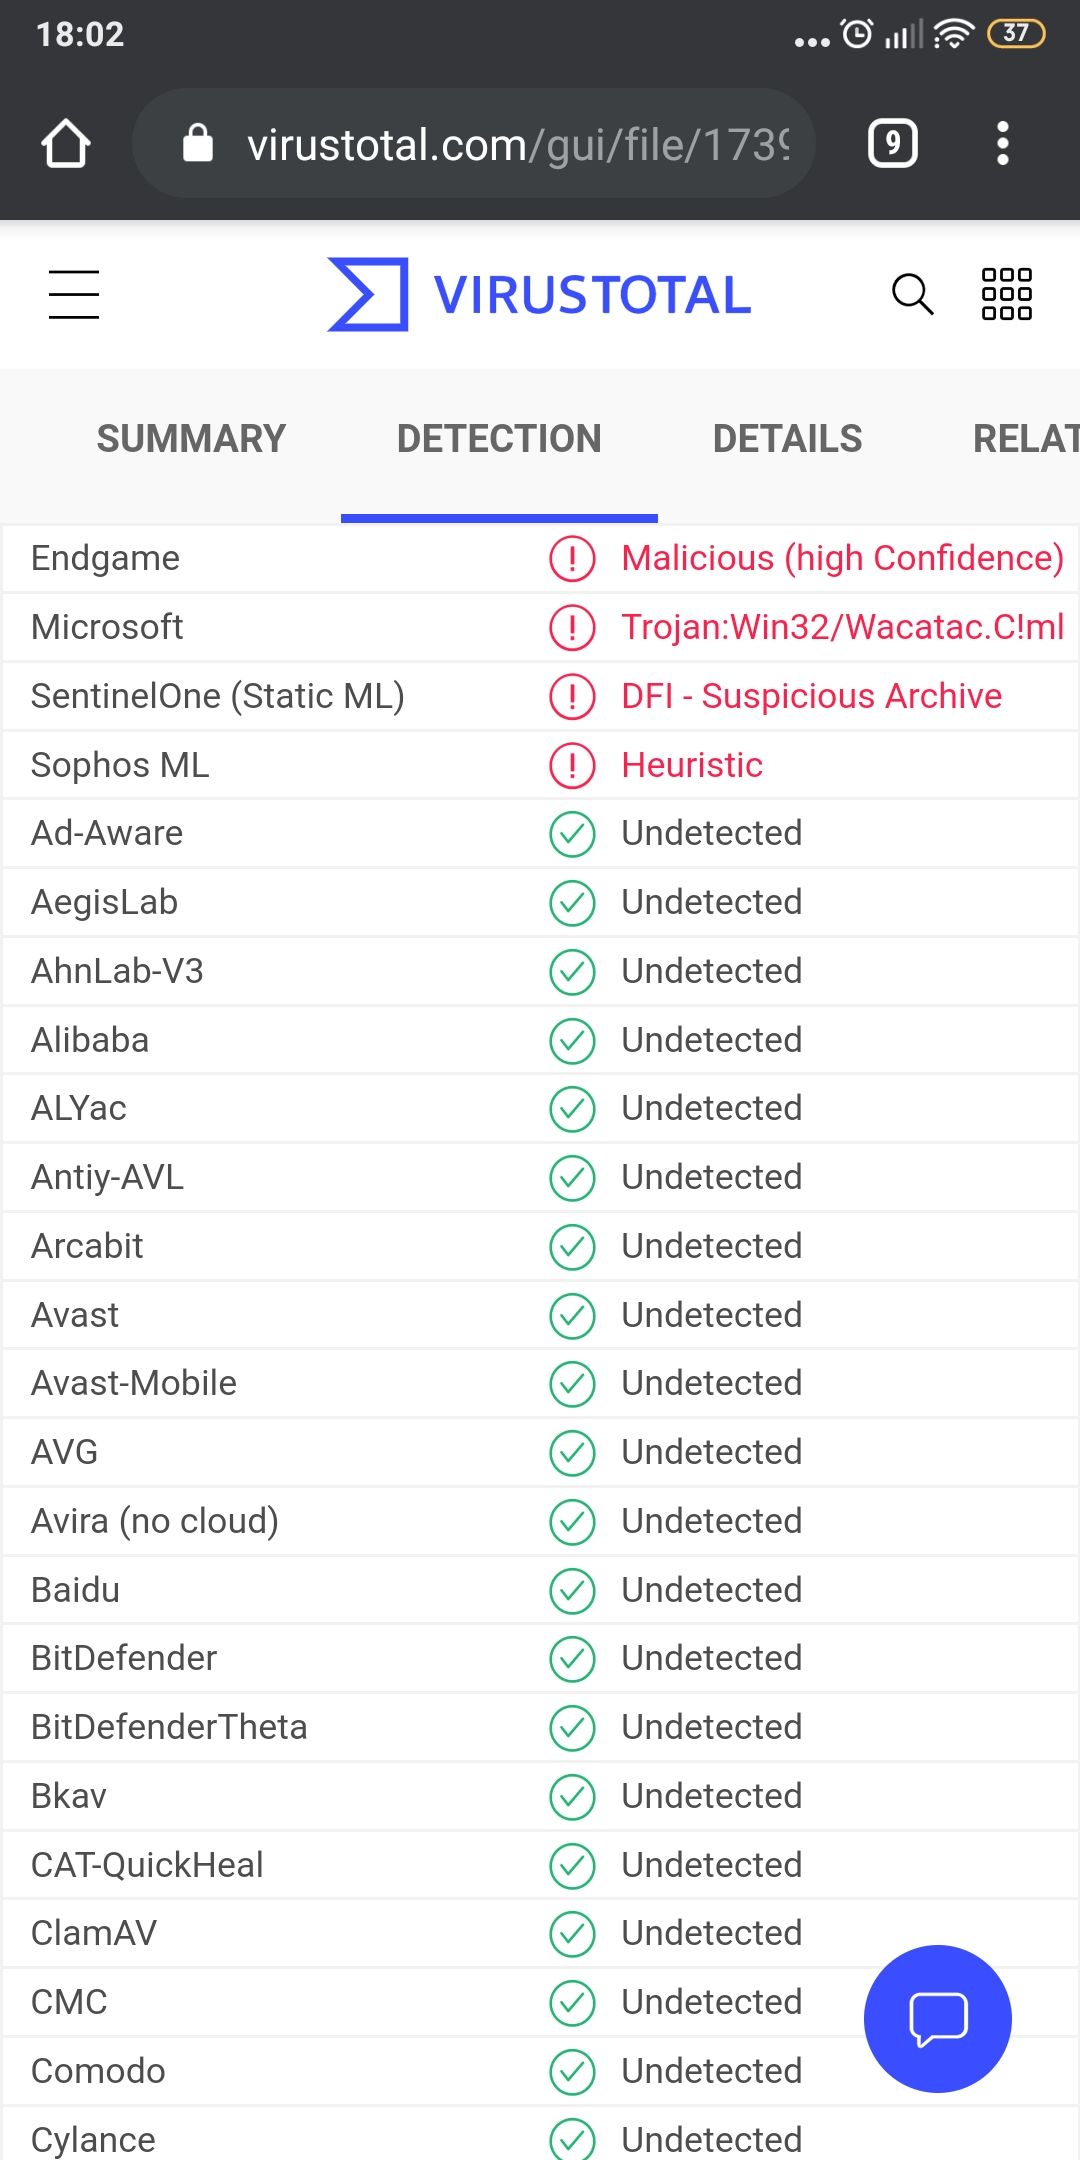The width and height of the screenshot is (1080, 2160).
Task: Open the browser tab switcher showing 9
Action: coord(892,144)
